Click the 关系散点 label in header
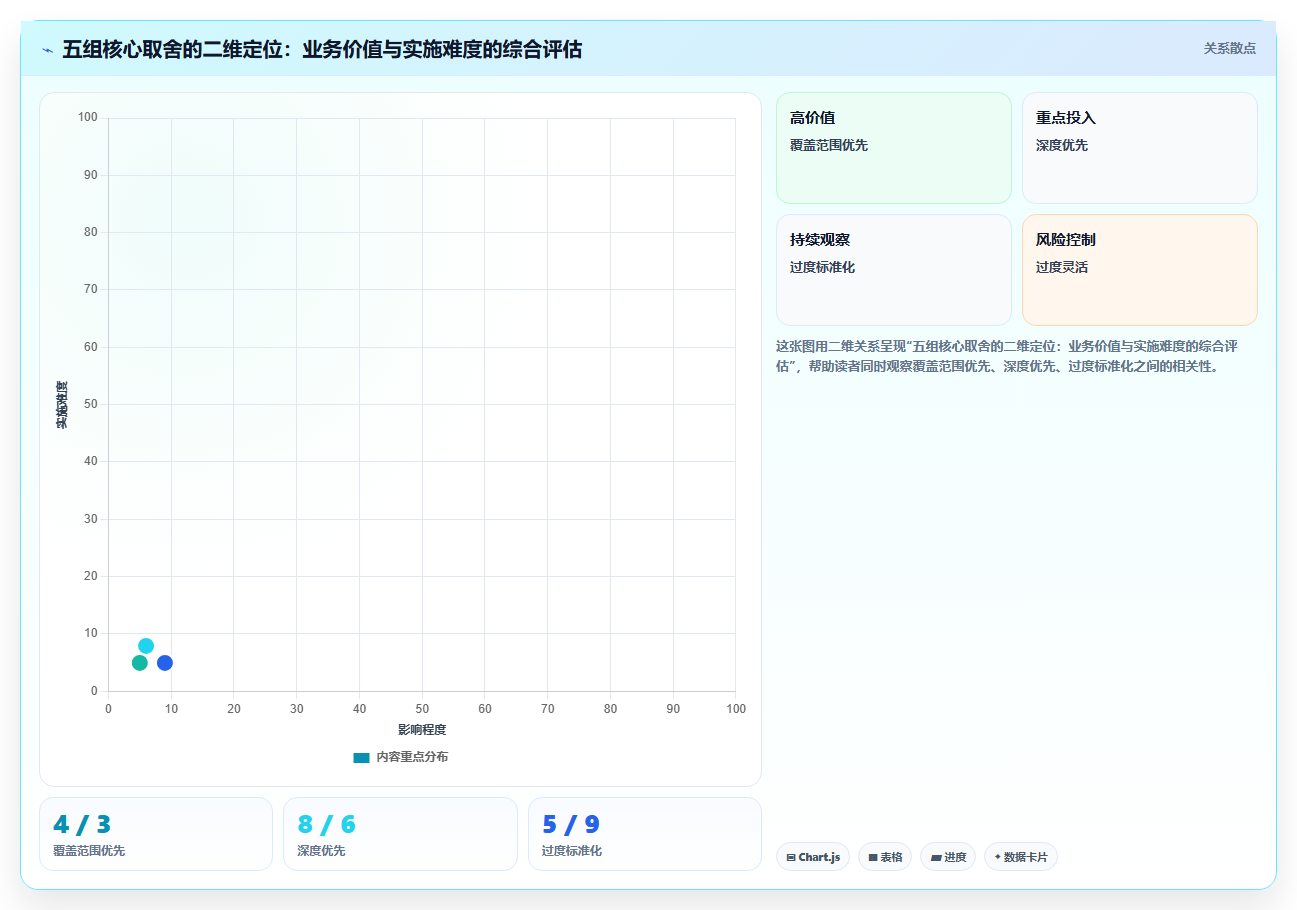Viewport: 1297px width, 910px height. pyautogui.click(x=1229, y=48)
